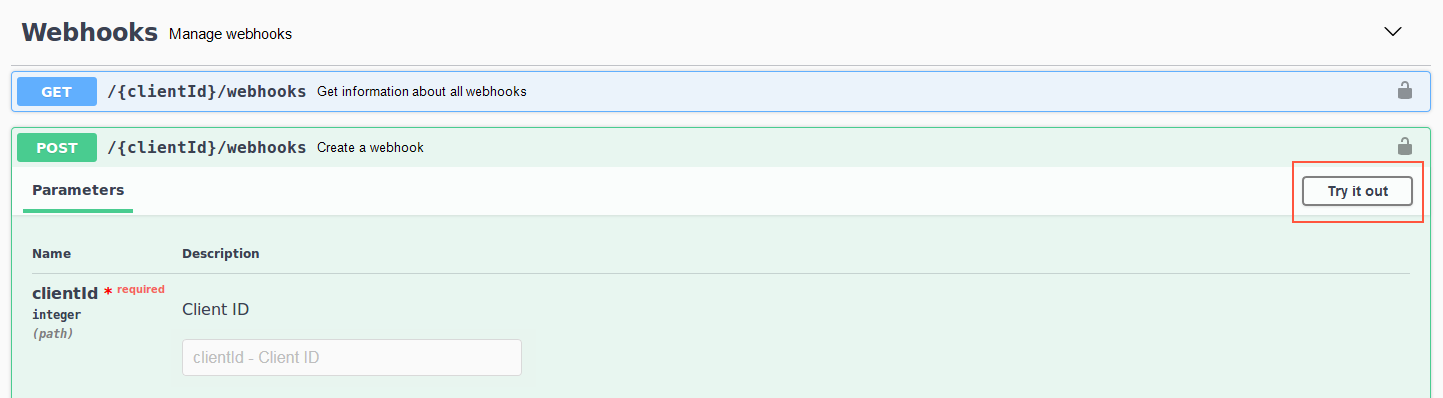Click the Webhooks section heading
This screenshot has height=398, width=1443.
point(90,32)
